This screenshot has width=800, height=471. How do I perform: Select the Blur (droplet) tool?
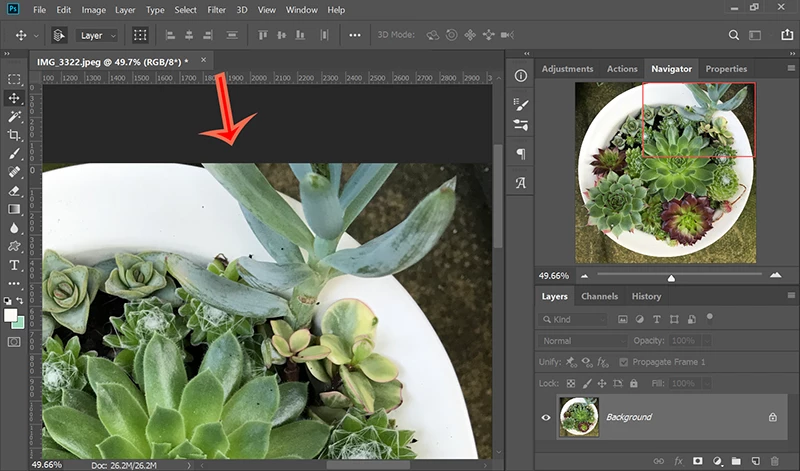[14, 228]
